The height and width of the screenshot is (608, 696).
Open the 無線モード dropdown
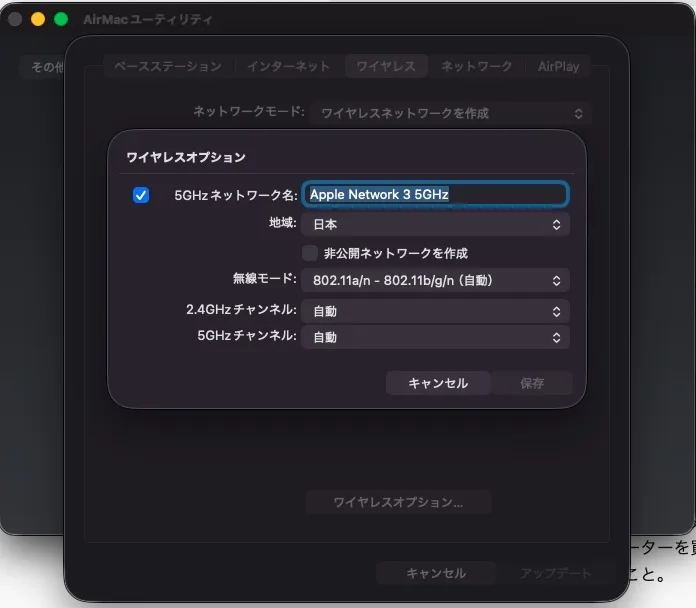click(436, 280)
